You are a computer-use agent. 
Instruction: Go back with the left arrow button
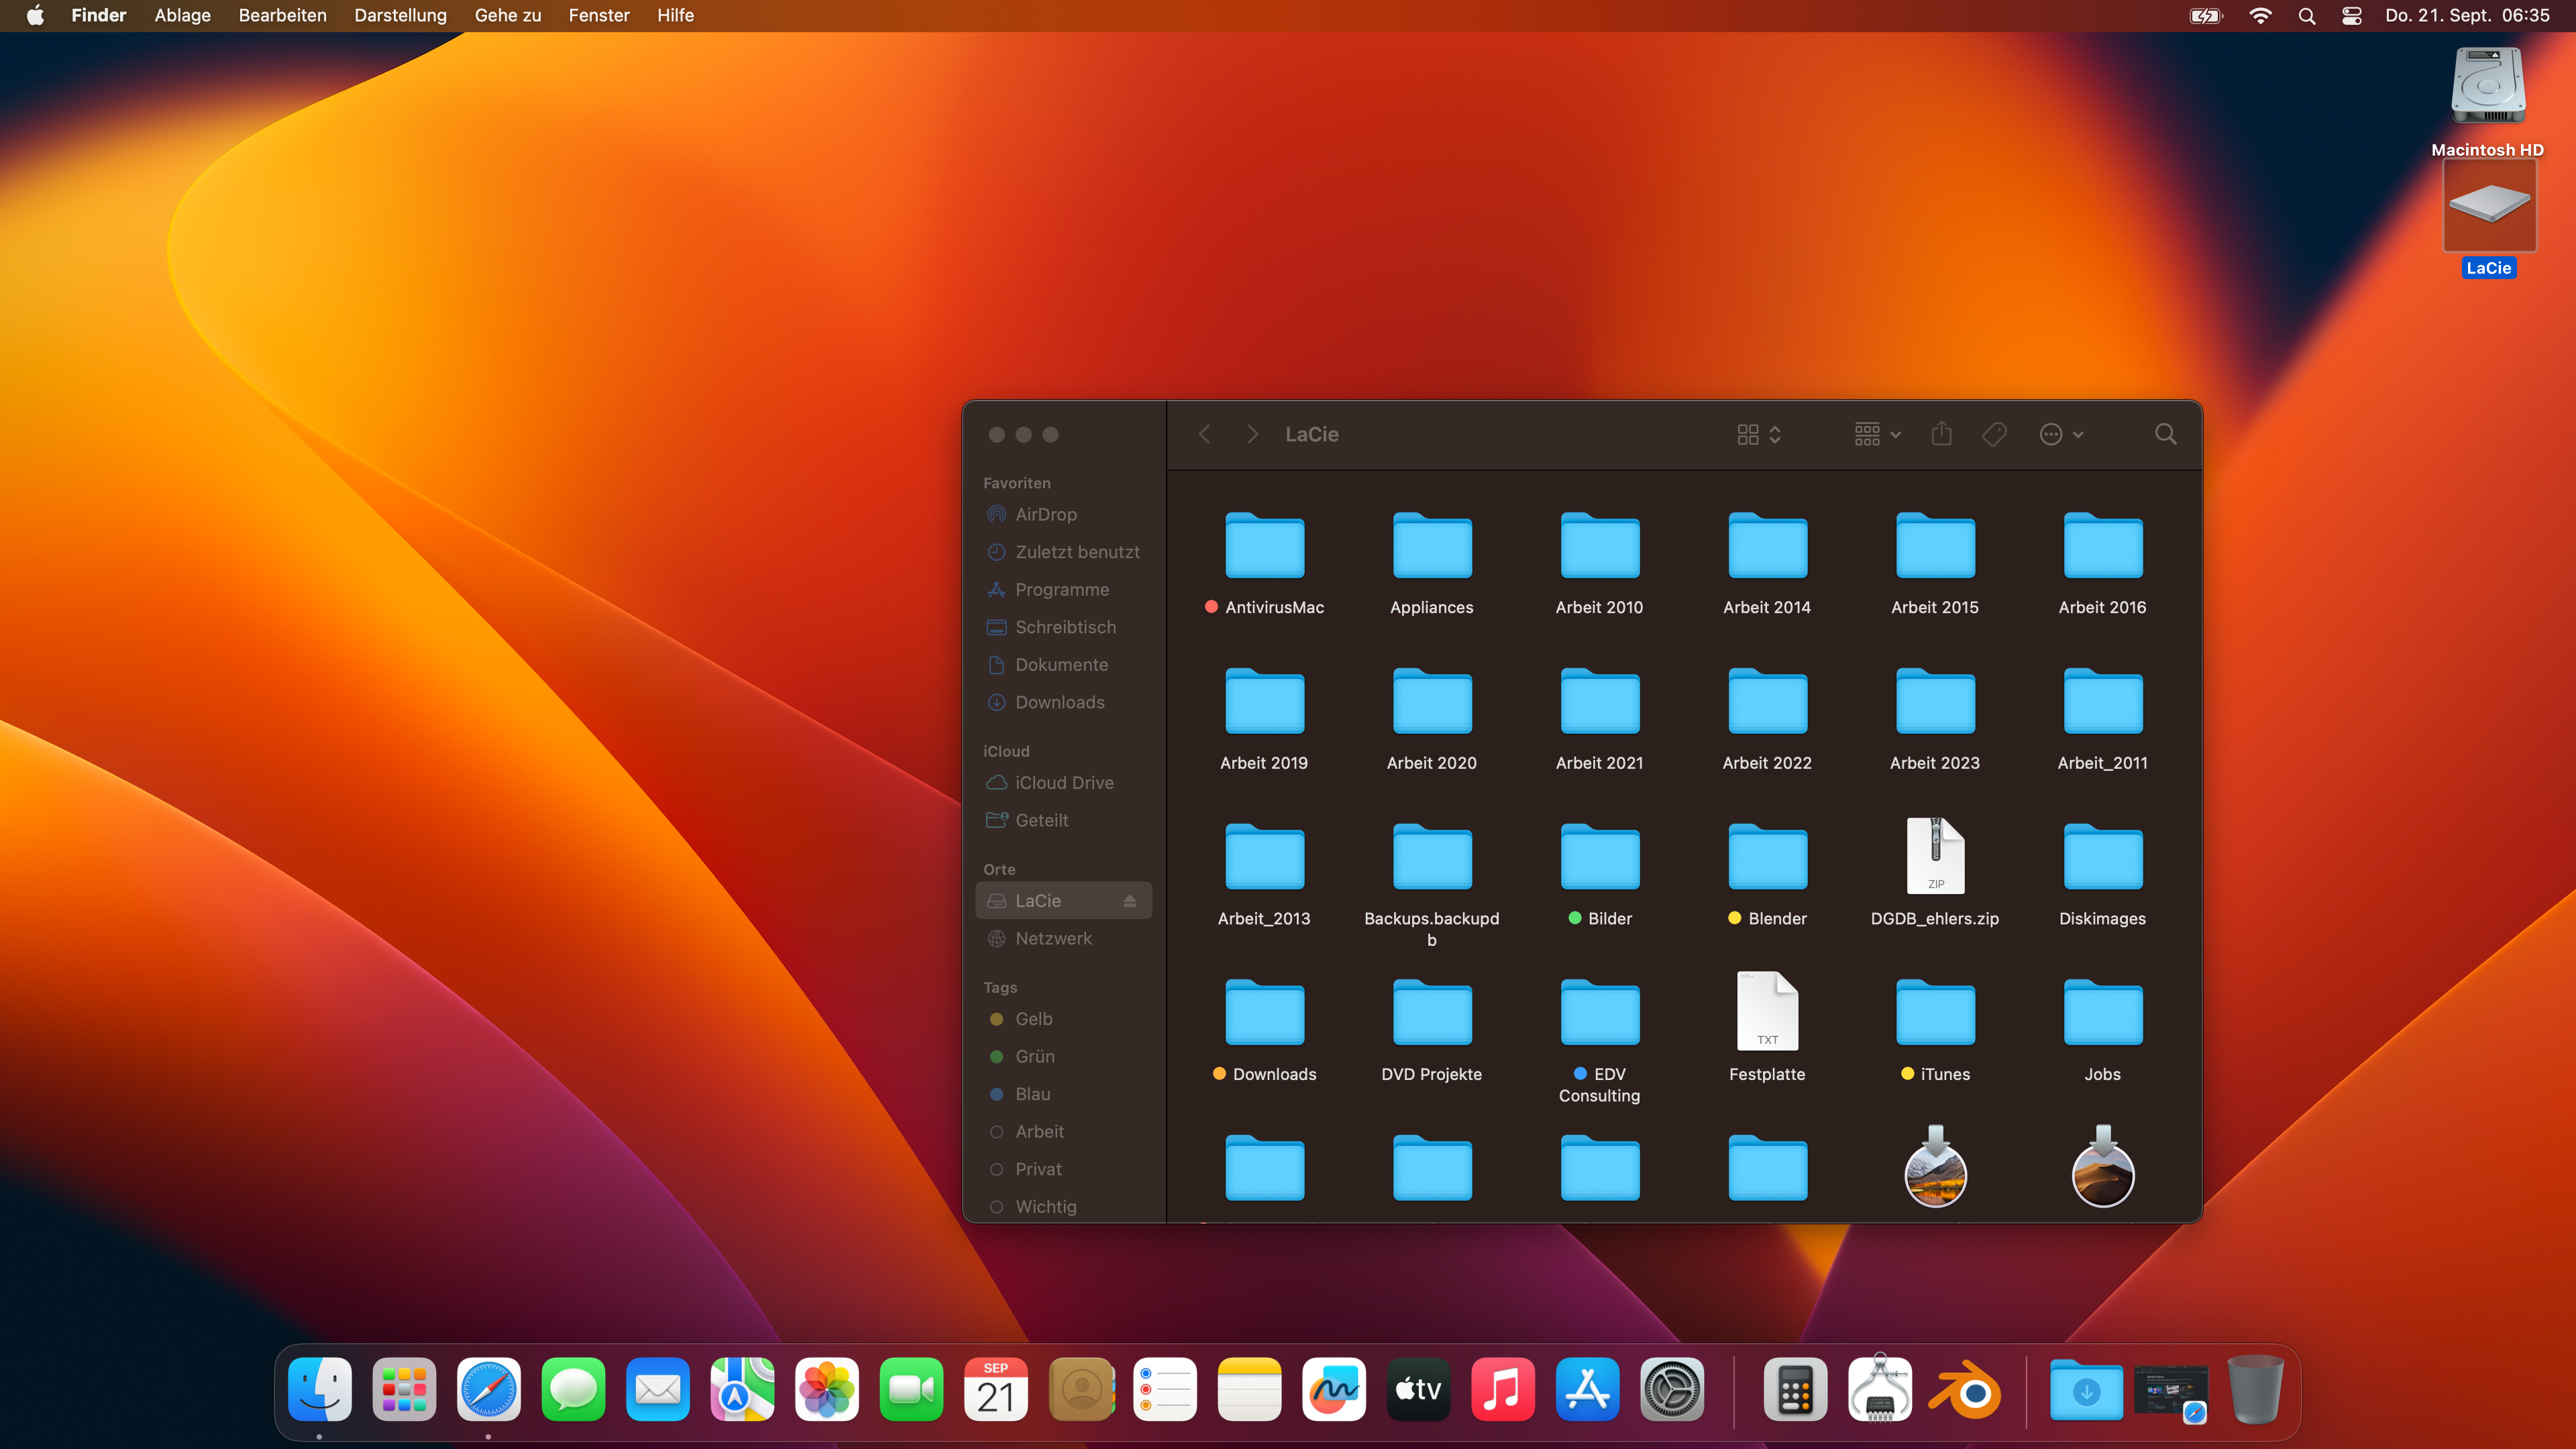tap(1205, 434)
